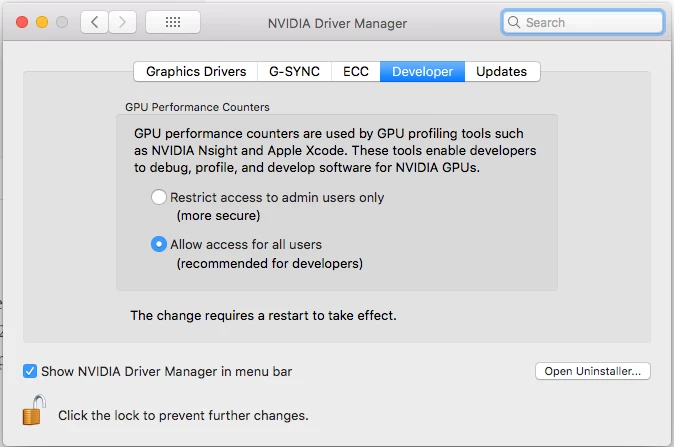Viewport: 674px width, 447px height.
Task: Select the Developer tab
Action: click(423, 71)
